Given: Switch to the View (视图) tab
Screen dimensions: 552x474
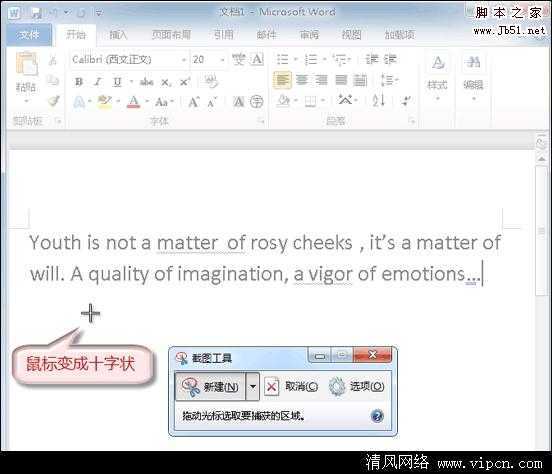Looking at the screenshot, I should coord(351,35).
